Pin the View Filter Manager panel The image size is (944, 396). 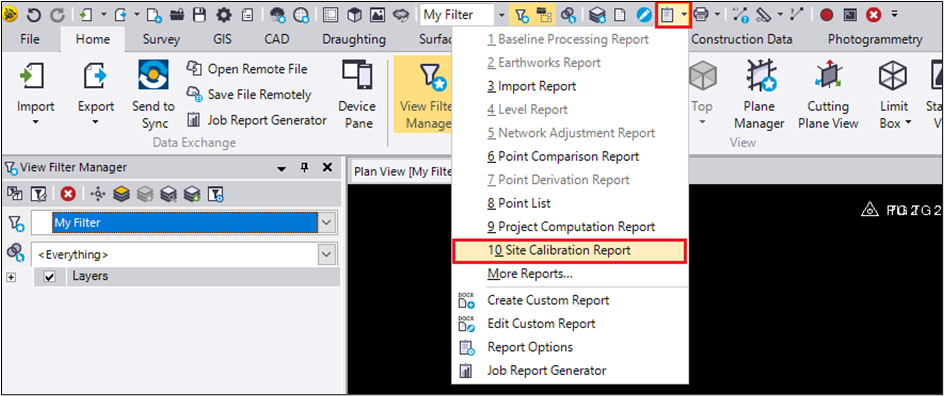coord(305,168)
